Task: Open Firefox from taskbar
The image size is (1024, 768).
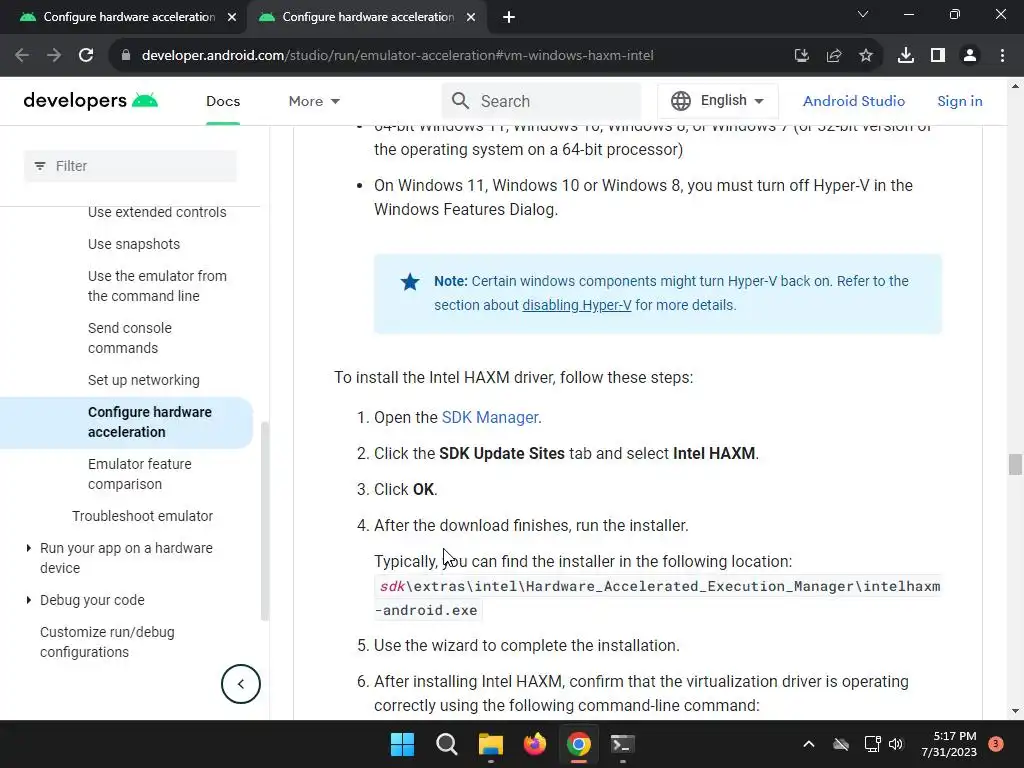Action: click(x=534, y=744)
